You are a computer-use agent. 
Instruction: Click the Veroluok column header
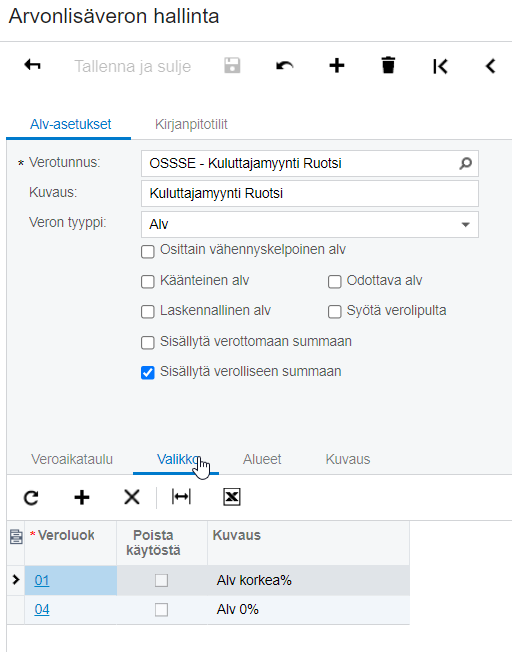[x=70, y=543]
